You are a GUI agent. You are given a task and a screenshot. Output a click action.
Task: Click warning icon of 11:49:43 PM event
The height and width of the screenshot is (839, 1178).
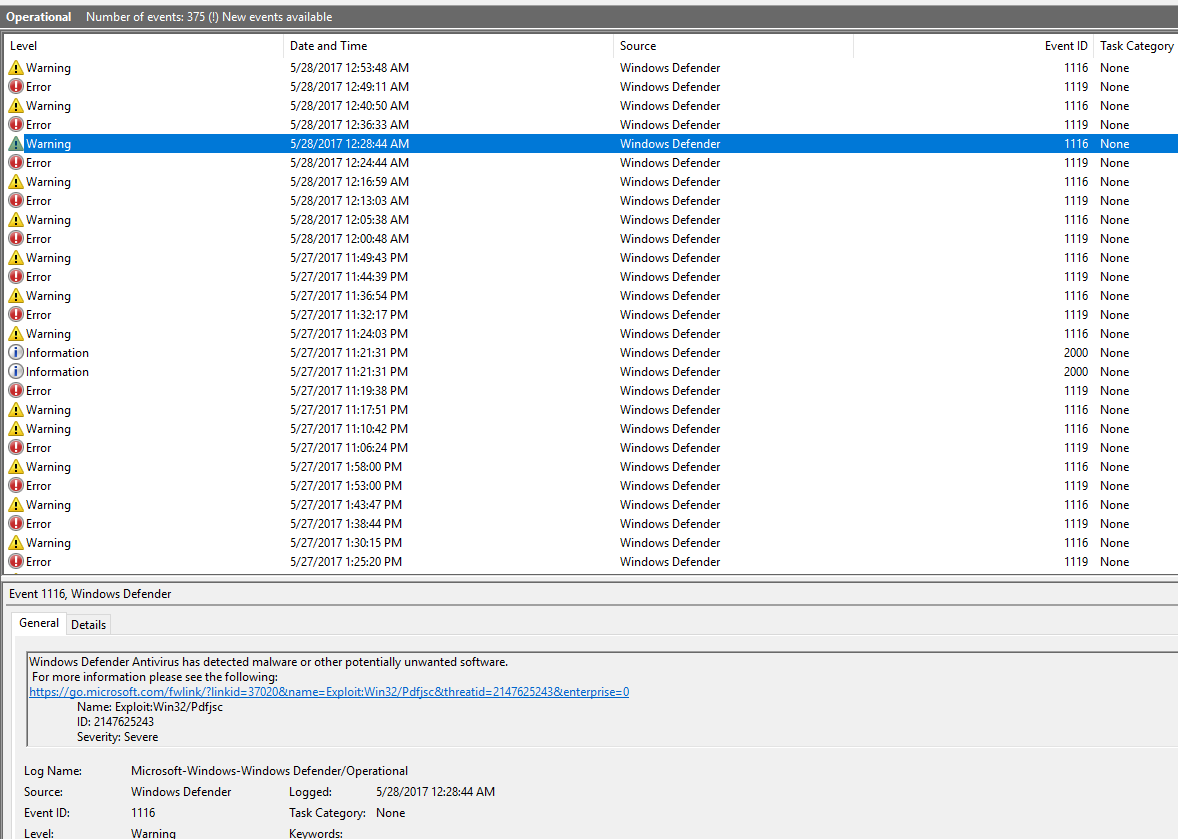pyautogui.click(x=16, y=258)
